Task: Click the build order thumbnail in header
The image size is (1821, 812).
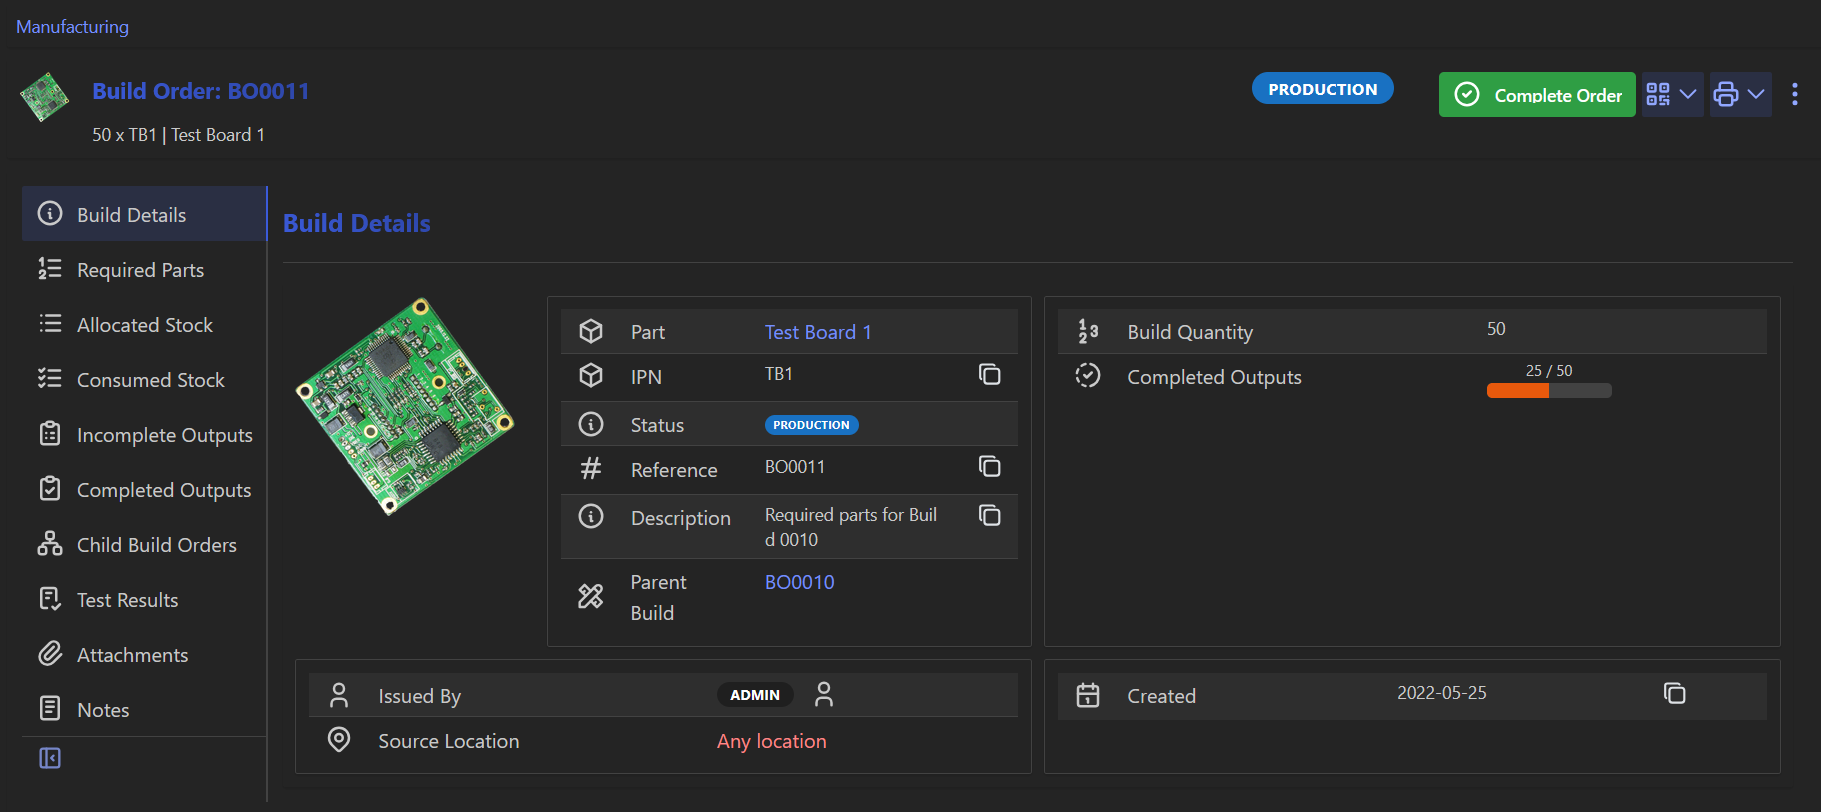Action: pos(44,97)
